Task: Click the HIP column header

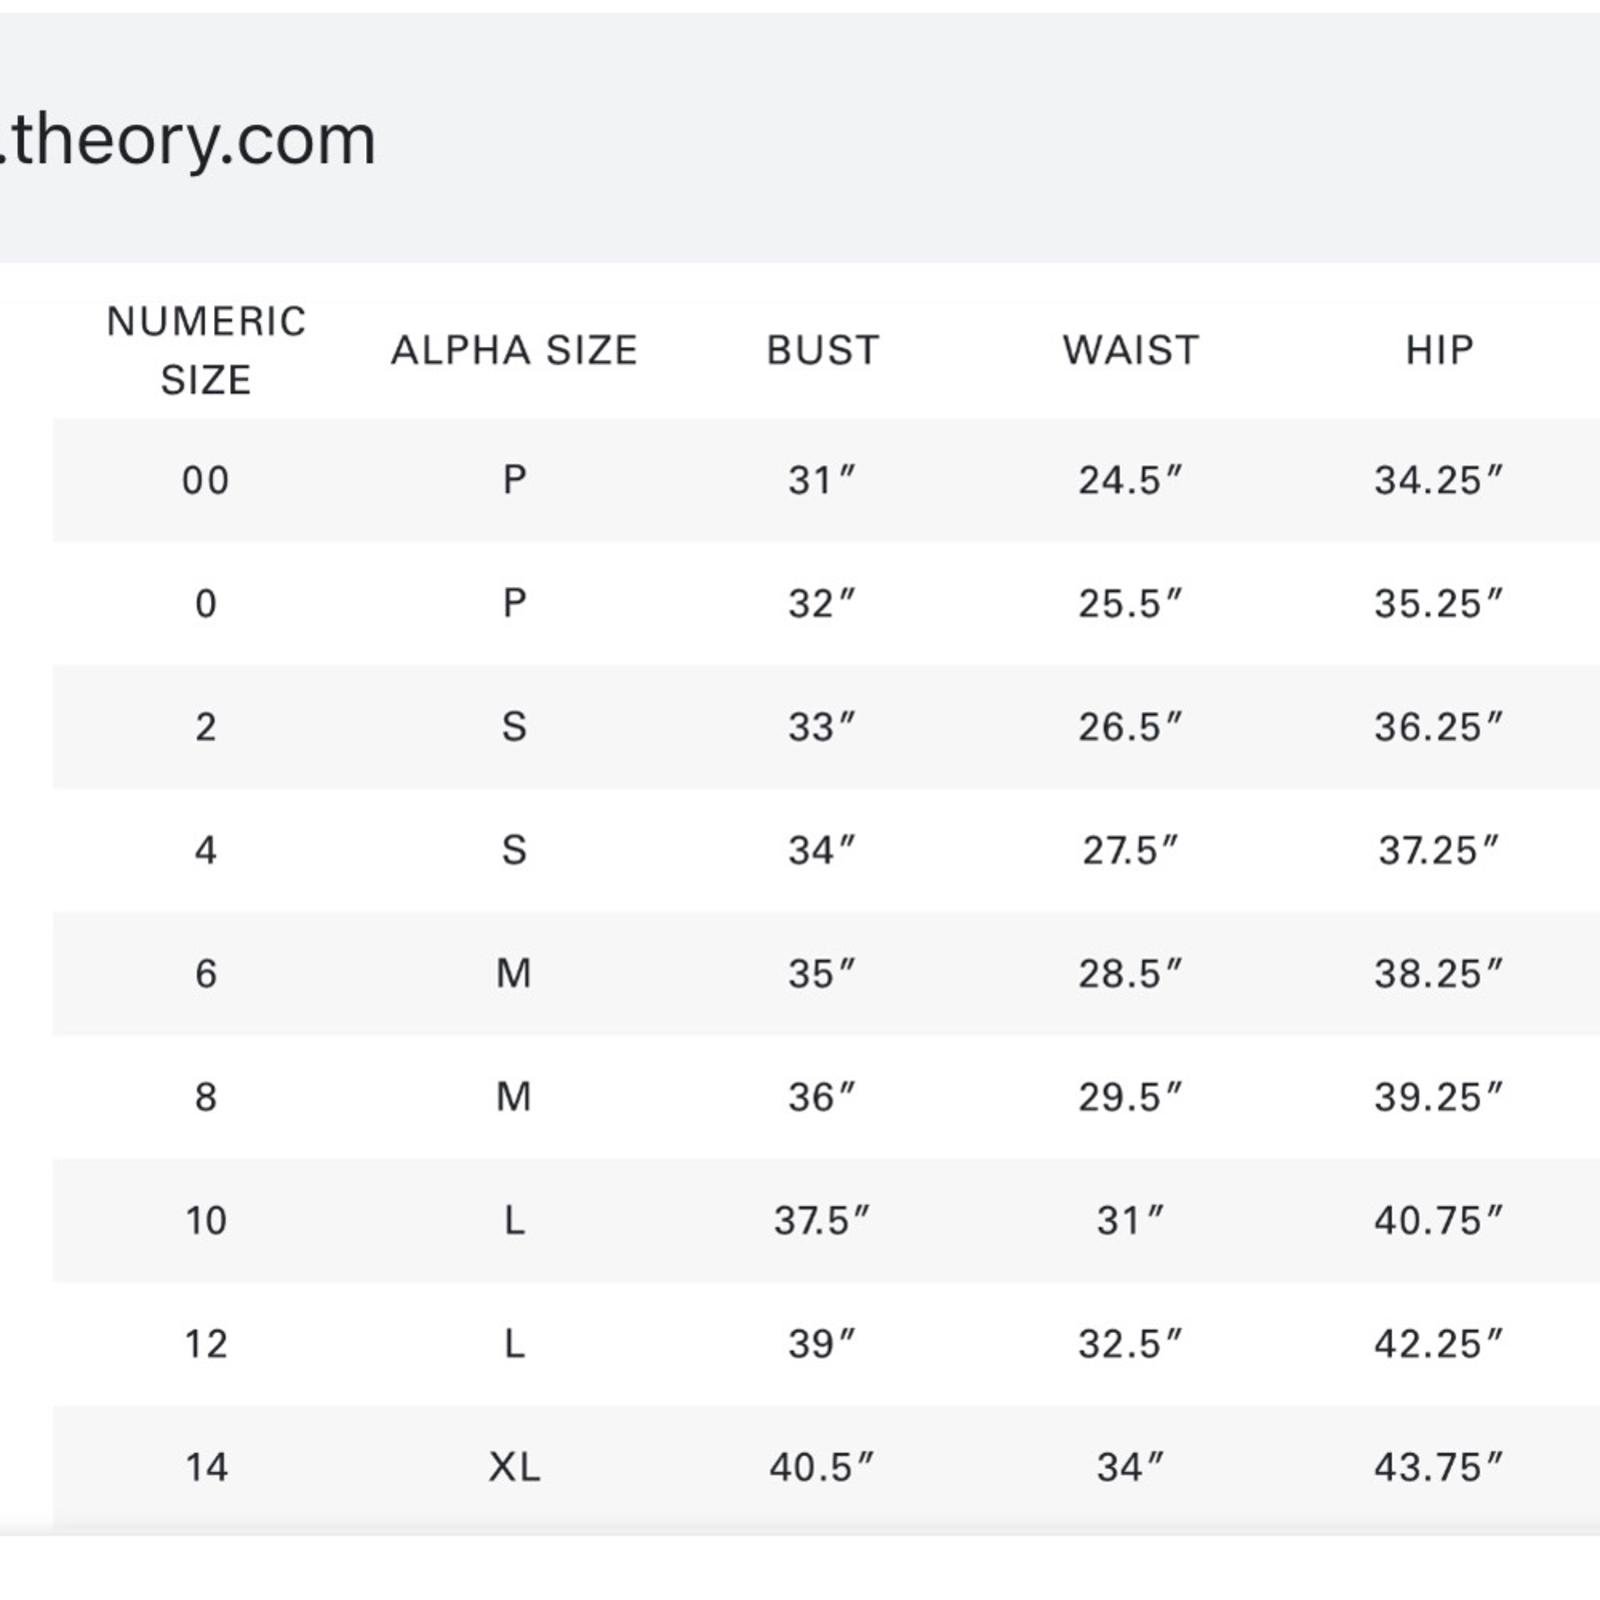Action: coord(1439,350)
